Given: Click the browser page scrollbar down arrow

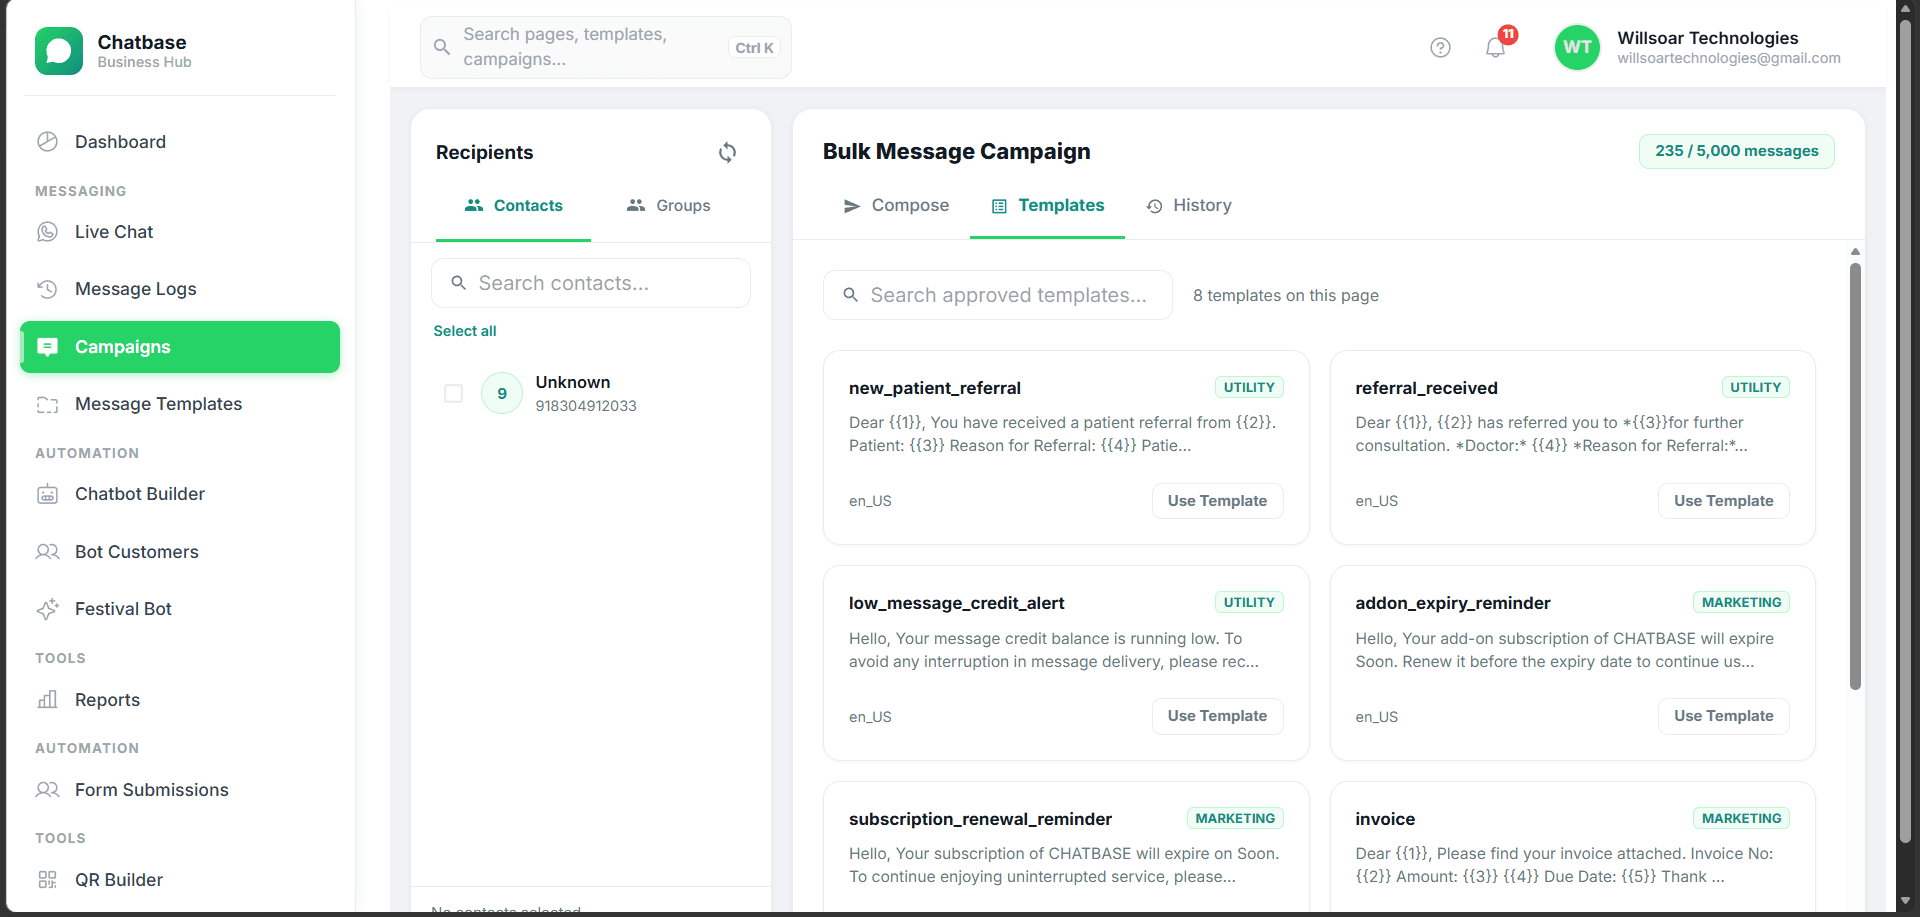Looking at the screenshot, I should click(1905, 901).
